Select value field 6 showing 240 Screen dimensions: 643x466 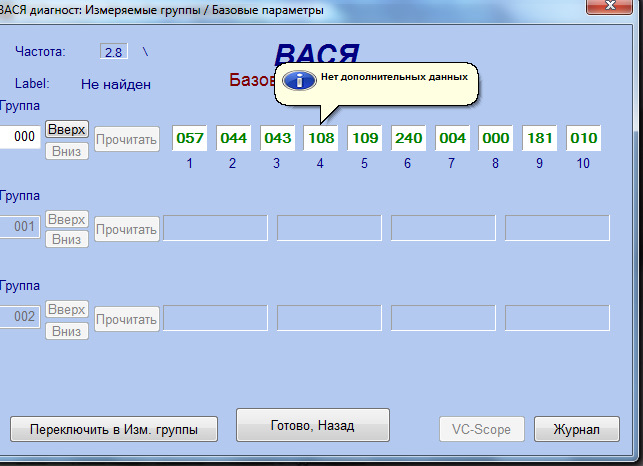pyautogui.click(x=408, y=138)
